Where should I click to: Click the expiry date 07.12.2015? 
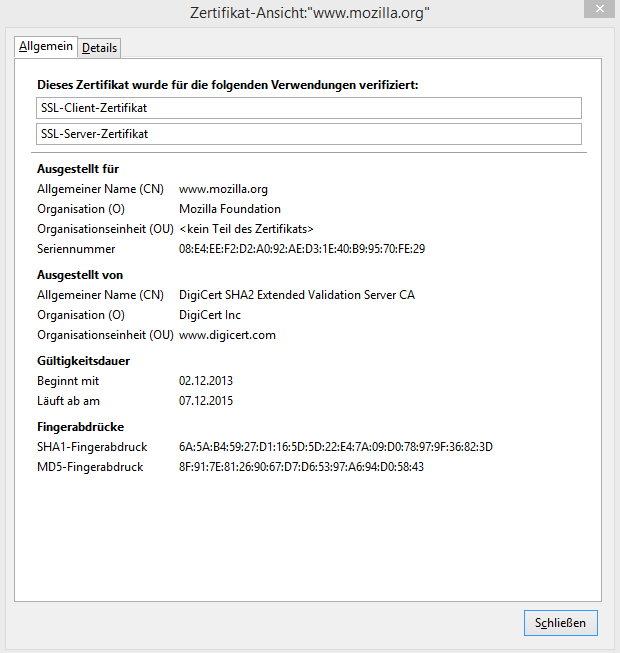206,401
